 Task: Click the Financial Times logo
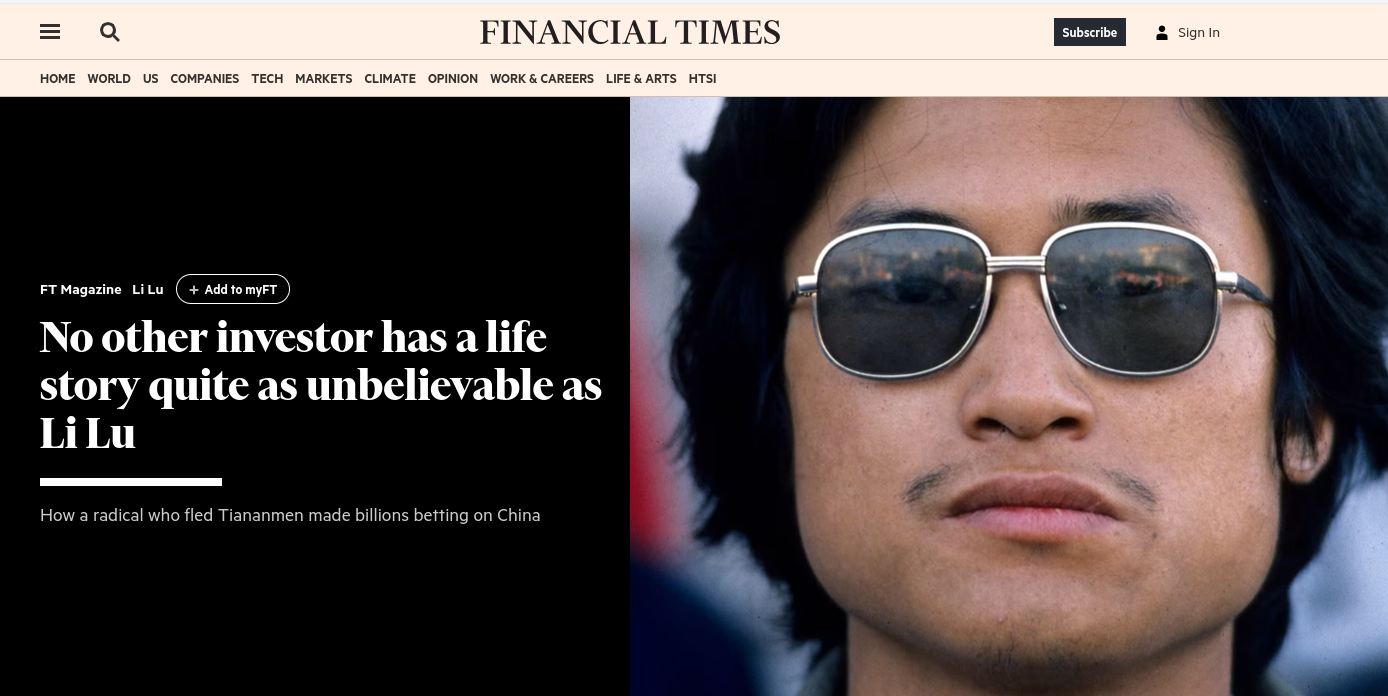pos(630,32)
